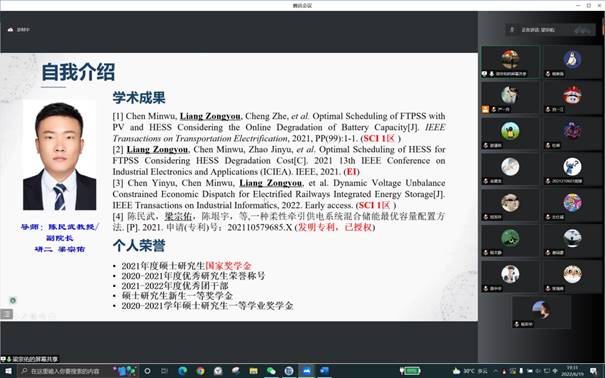Click the green icon on the slide's left edge
The height and width of the screenshot is (378, 605).
click(x=13, y=300)
